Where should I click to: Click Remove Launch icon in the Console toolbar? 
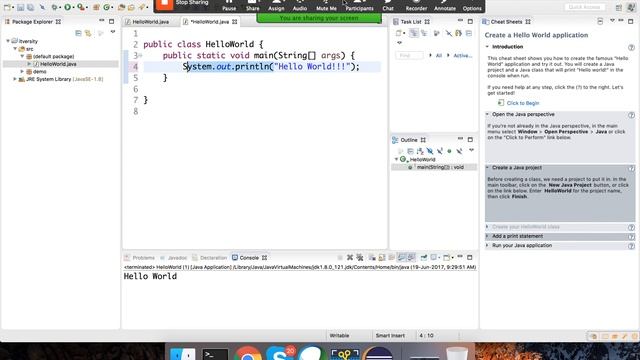[x=350, y=258]
